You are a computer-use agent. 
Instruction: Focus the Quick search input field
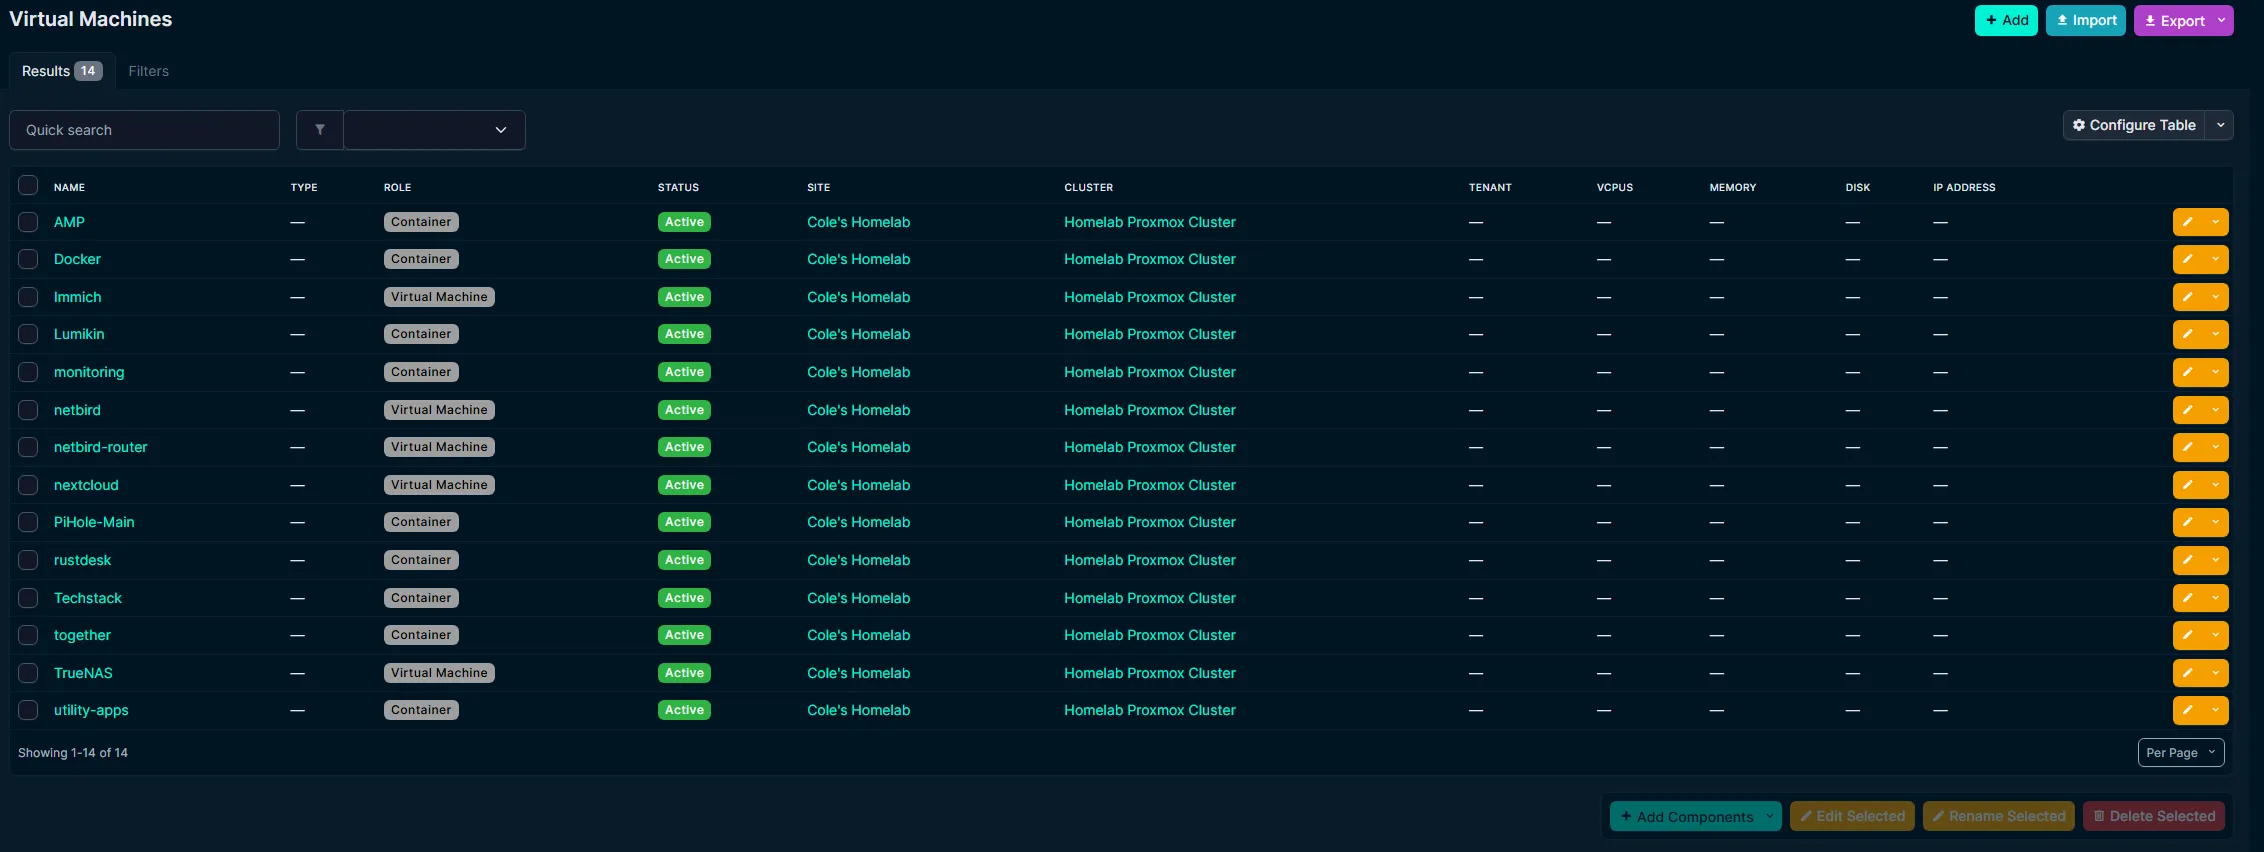[144, 130]
